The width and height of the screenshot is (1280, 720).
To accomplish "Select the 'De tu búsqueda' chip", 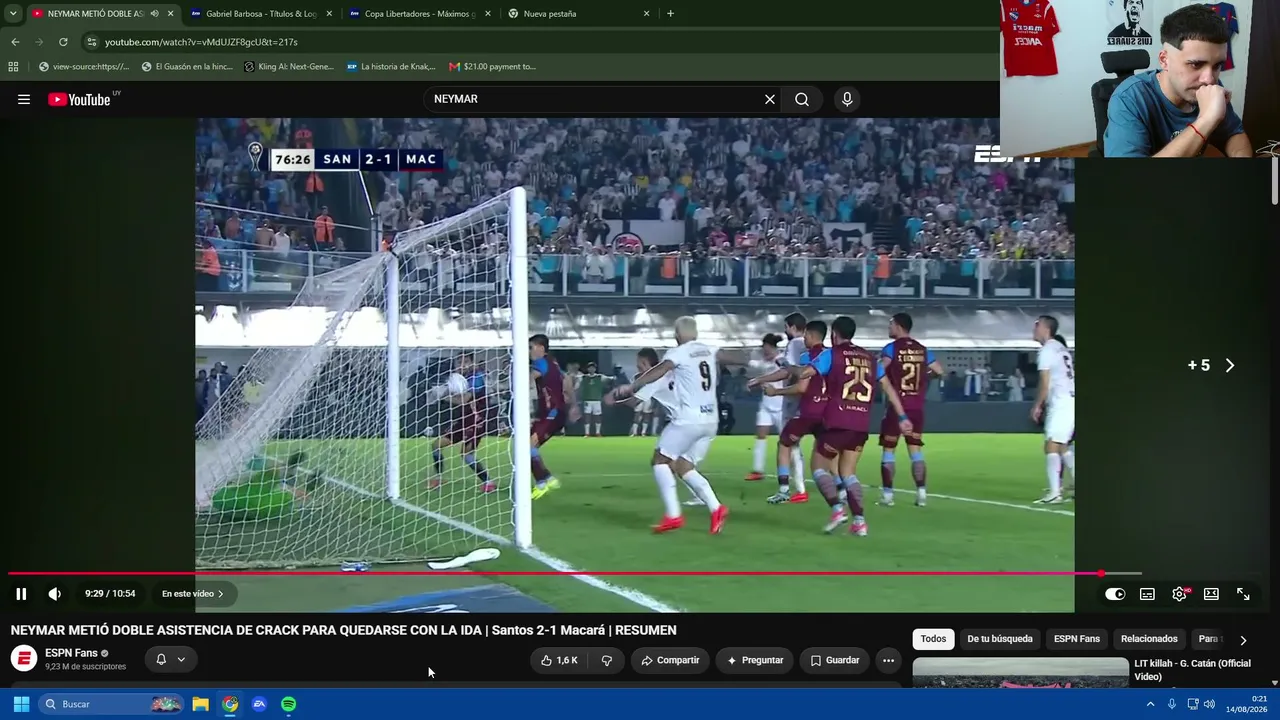I will point(1000,639).
